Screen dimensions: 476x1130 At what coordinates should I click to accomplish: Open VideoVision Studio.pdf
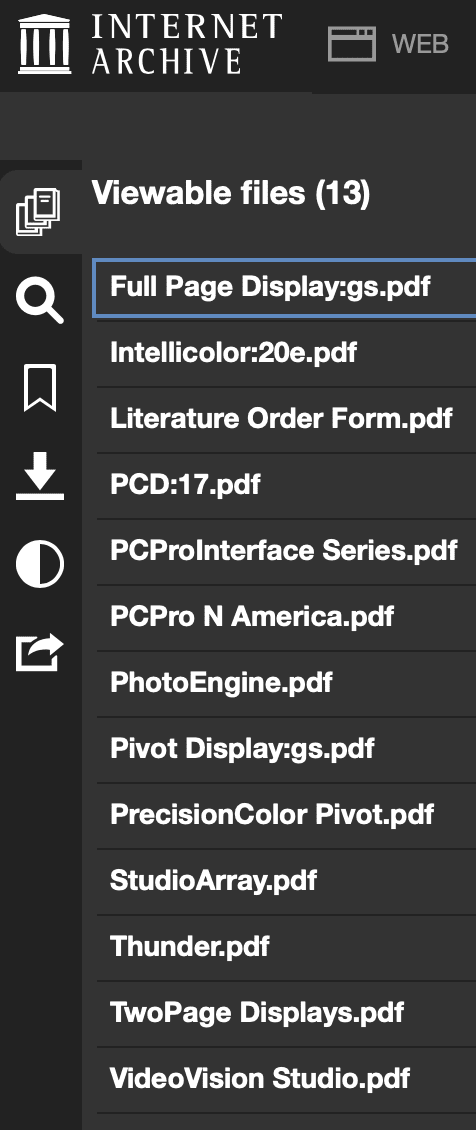pyautogui.click(x=286, y=1079)
